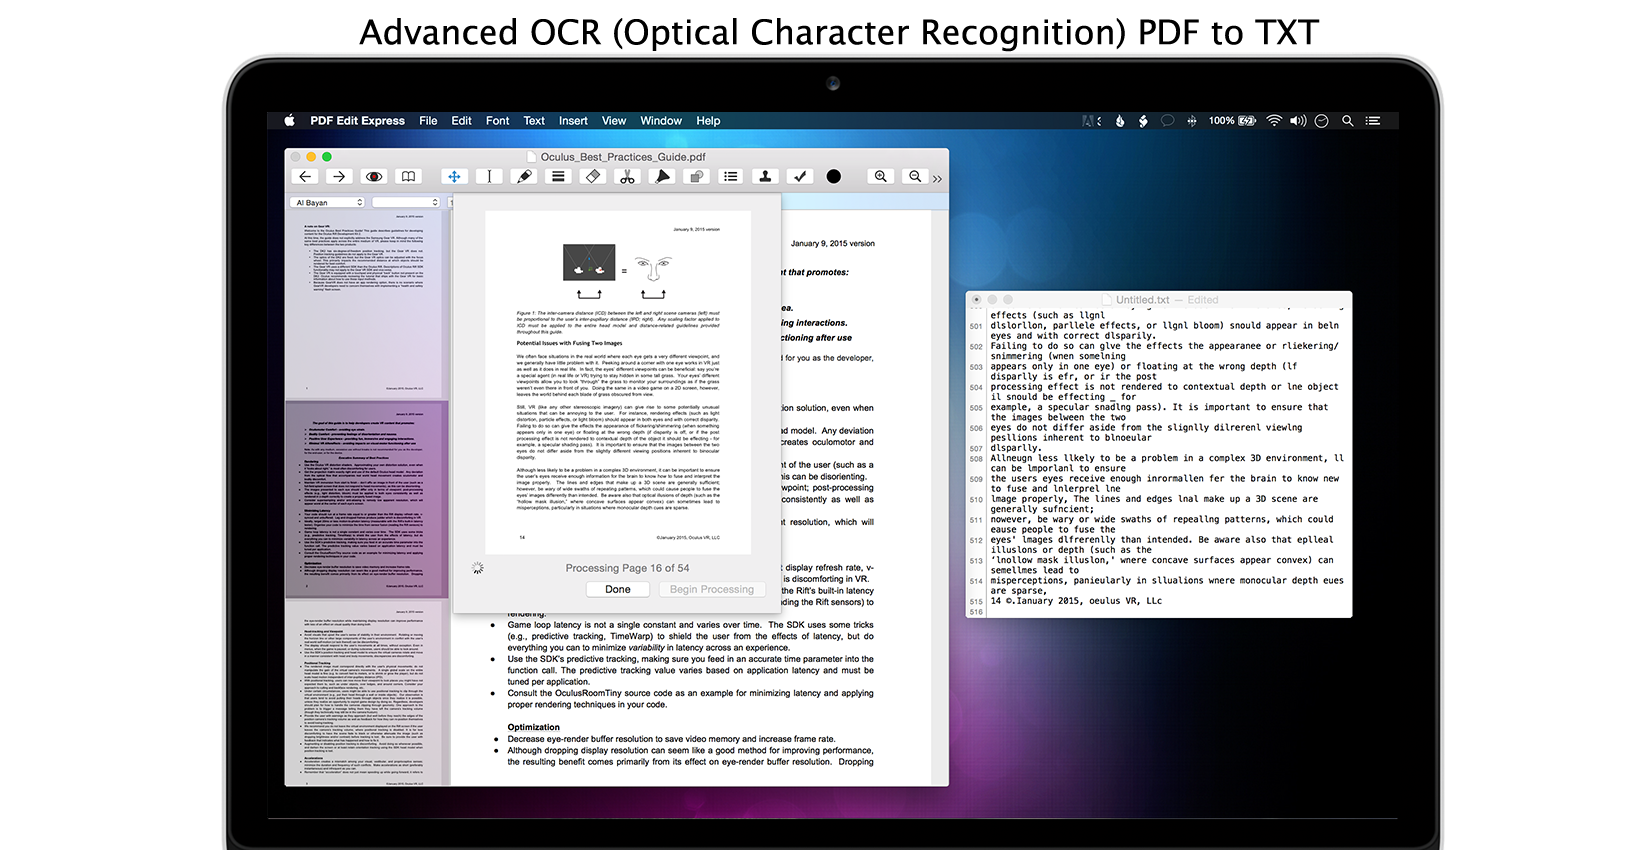Open the Help menu
Screen dimensions: 1650x850
[x=708, y=121]
